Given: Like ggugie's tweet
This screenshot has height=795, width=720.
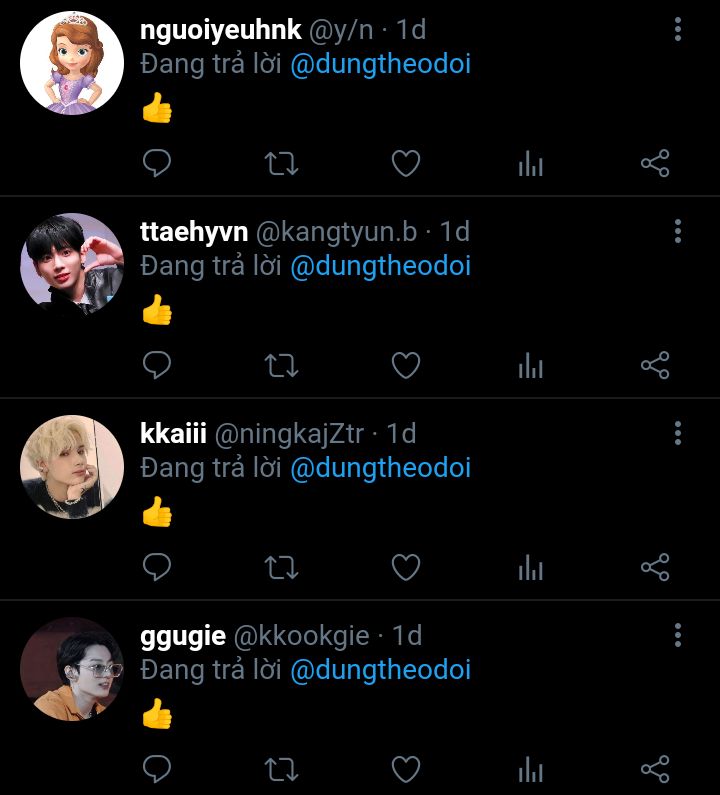Looking at the screenshot, I should (406, 769).
